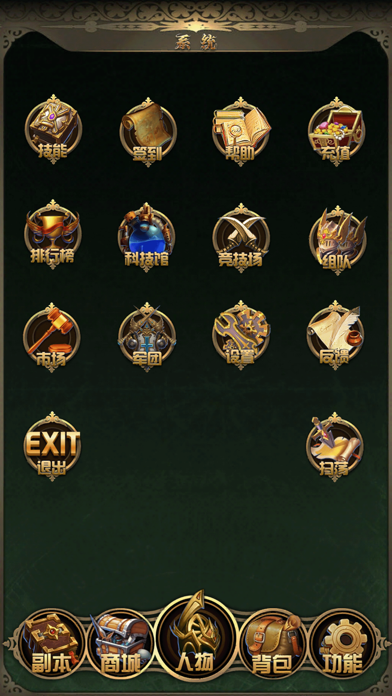This screenshot has width=392, height=696.
Task: Click the 系统 title header
Action: [x=196, y=43]
